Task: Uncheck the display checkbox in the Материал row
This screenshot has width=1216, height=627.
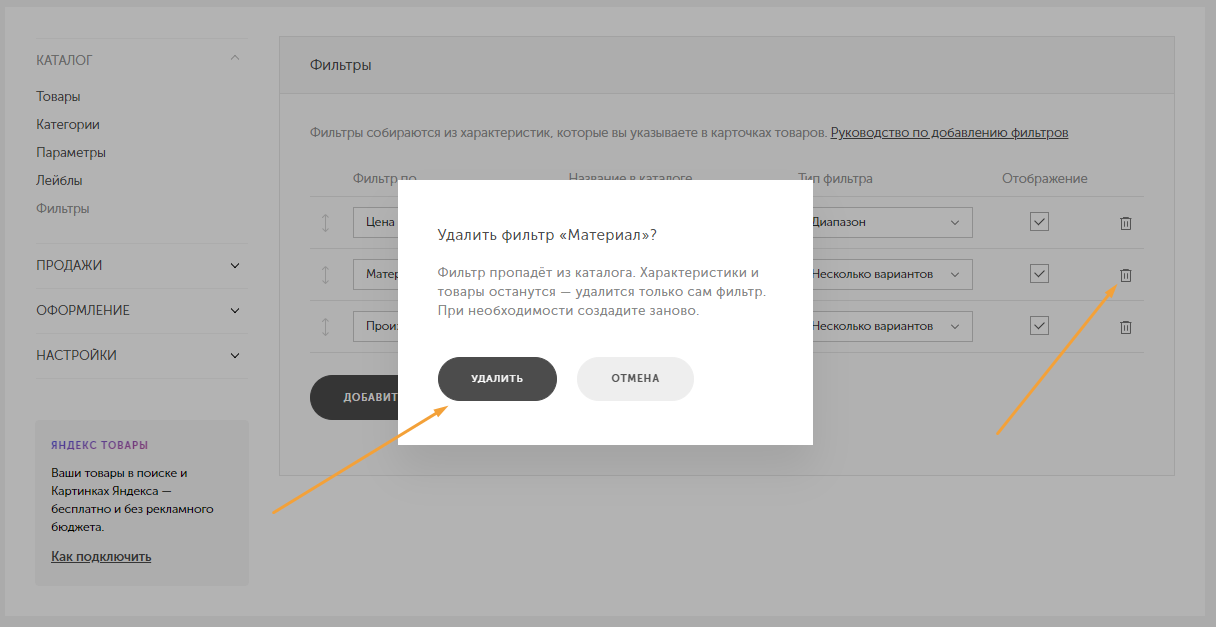Action: click(x=1039, y=274)
